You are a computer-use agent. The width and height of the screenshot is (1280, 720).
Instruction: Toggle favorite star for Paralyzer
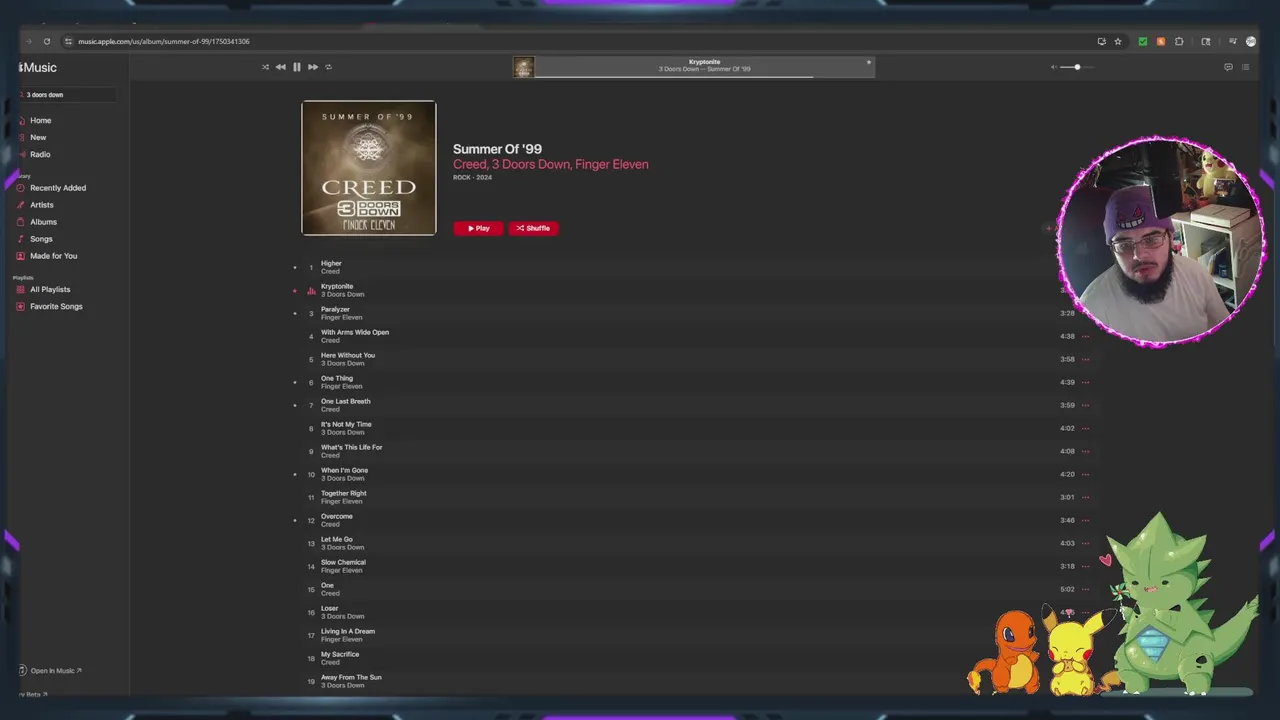coord(295,314)
